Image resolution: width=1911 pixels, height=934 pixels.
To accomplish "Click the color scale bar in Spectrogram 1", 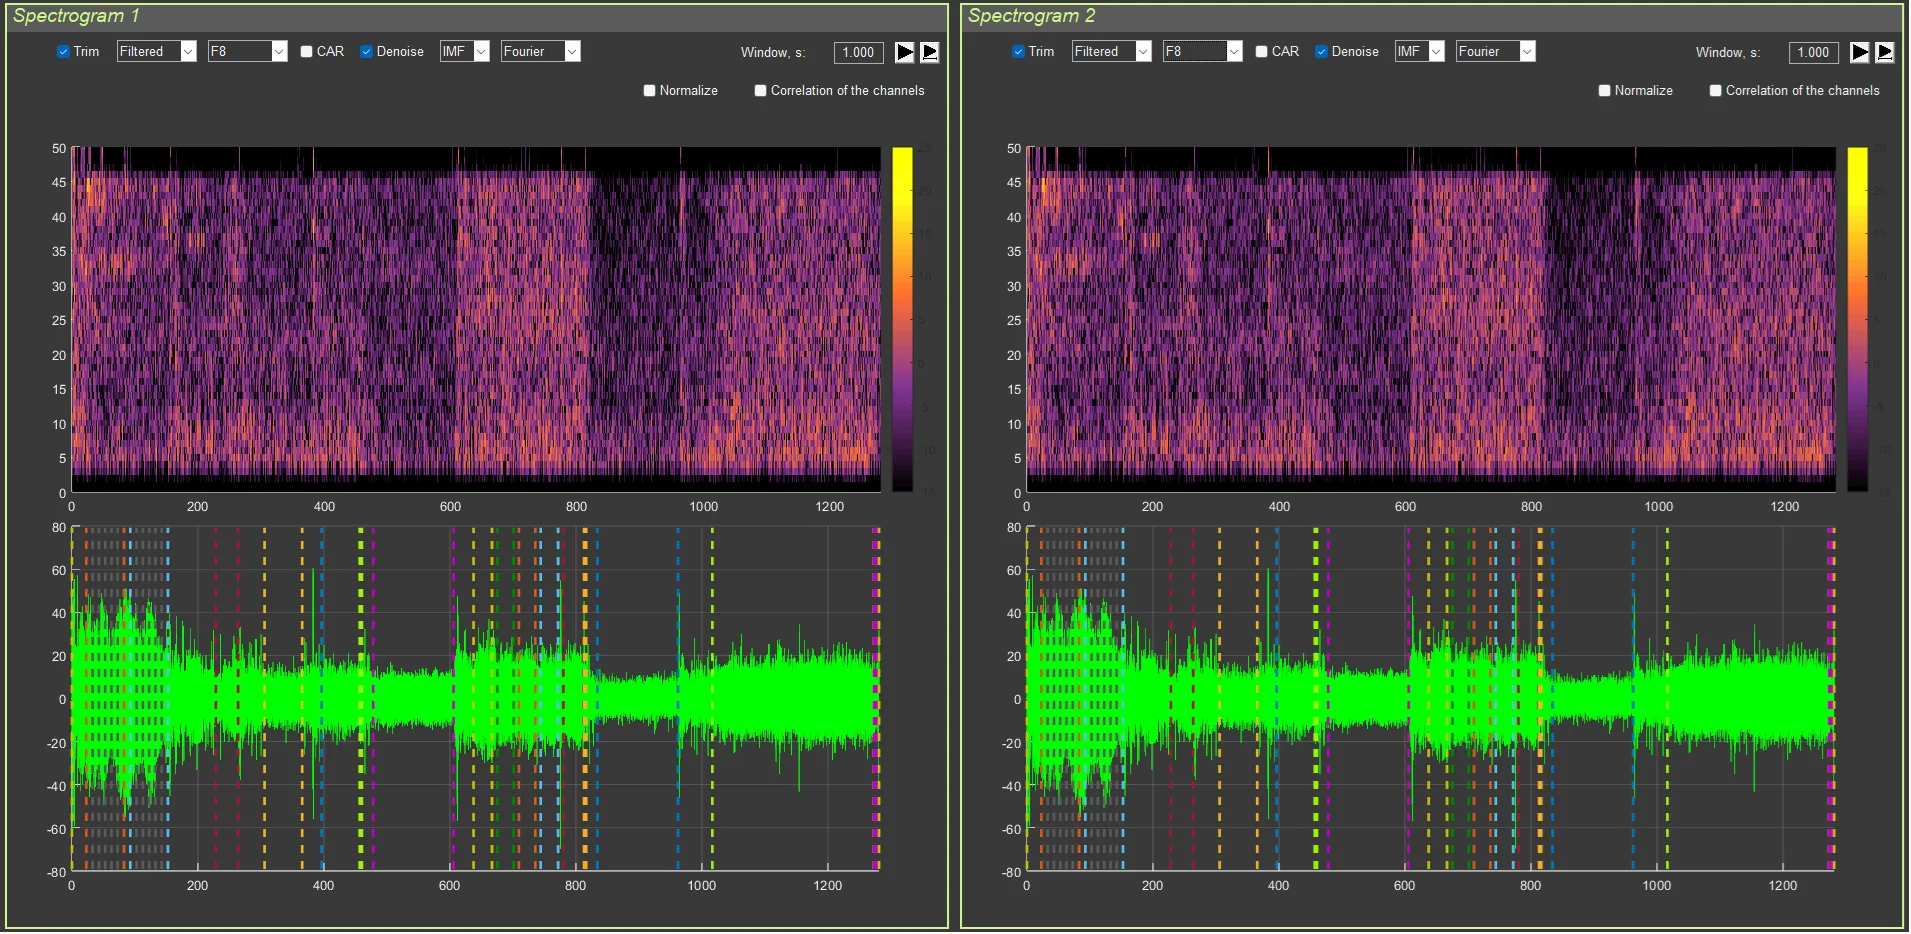I will coord(902,319).
